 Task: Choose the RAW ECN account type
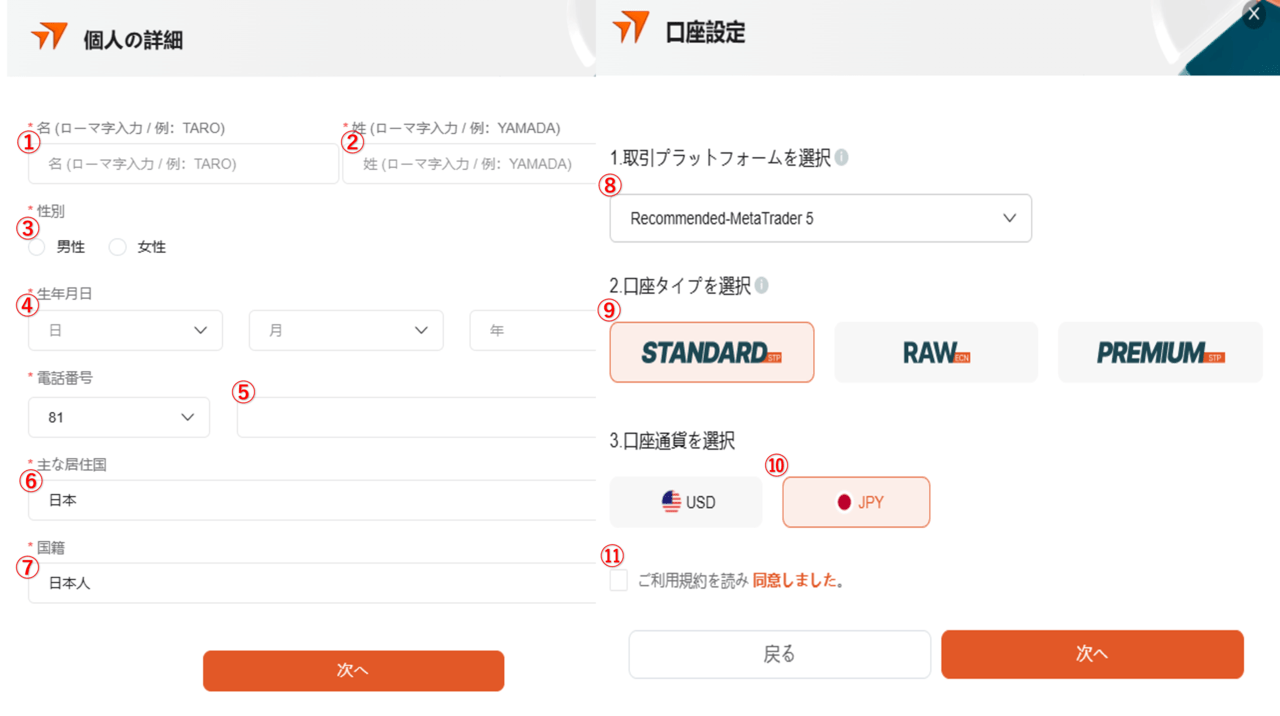[x=936, y=352]
